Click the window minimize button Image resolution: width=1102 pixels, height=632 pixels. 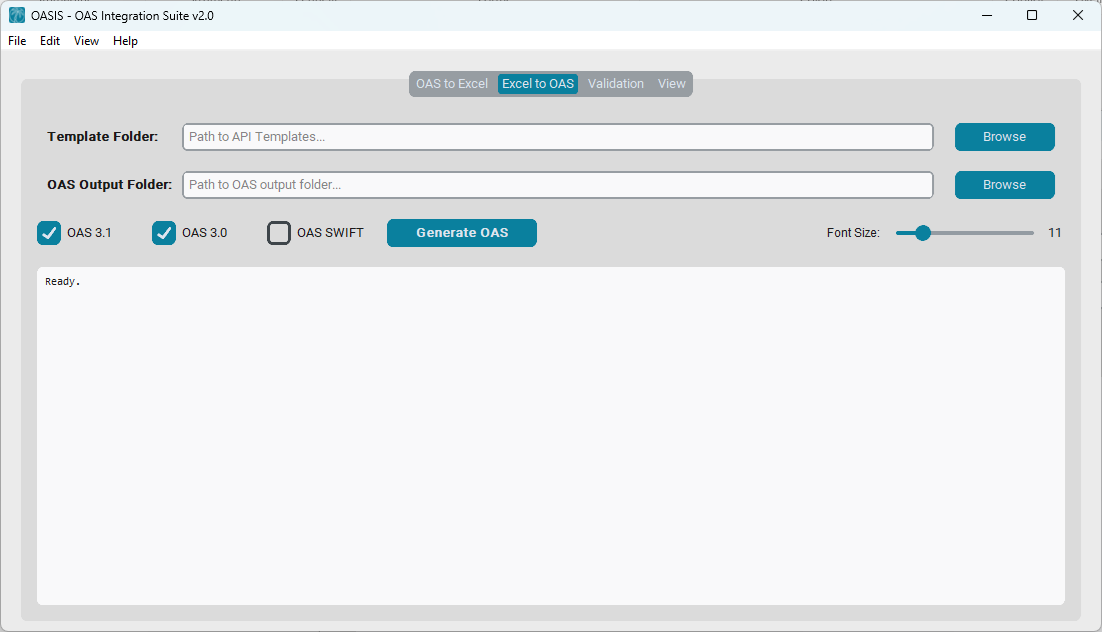pos(986,15)
